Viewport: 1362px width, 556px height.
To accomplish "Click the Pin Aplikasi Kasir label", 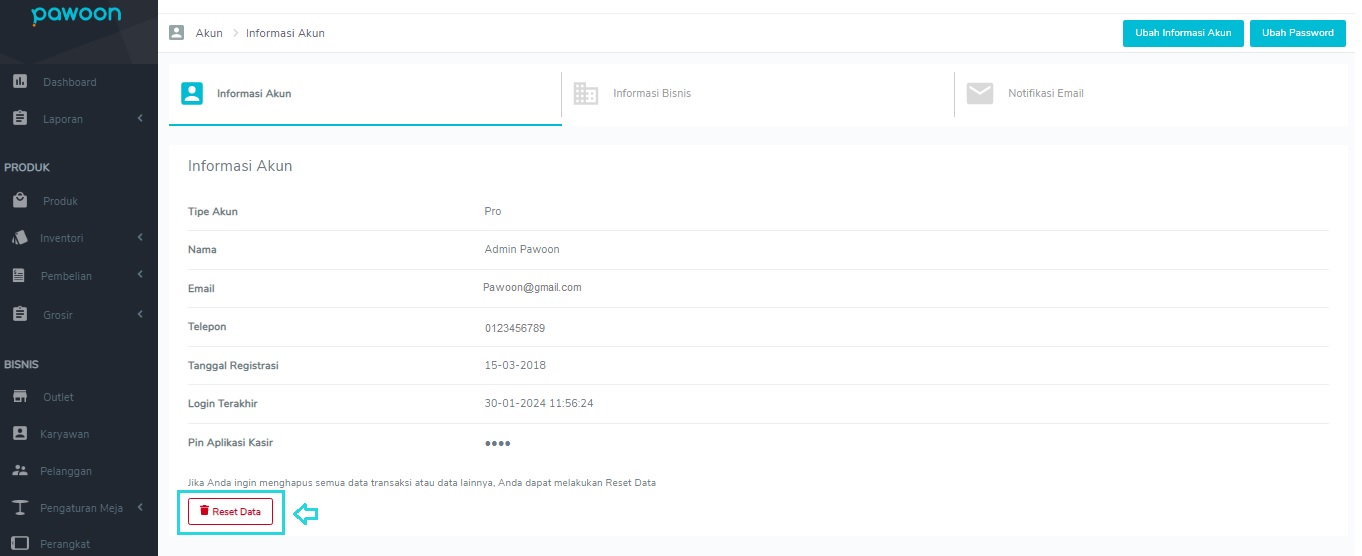I will (231, 442).
